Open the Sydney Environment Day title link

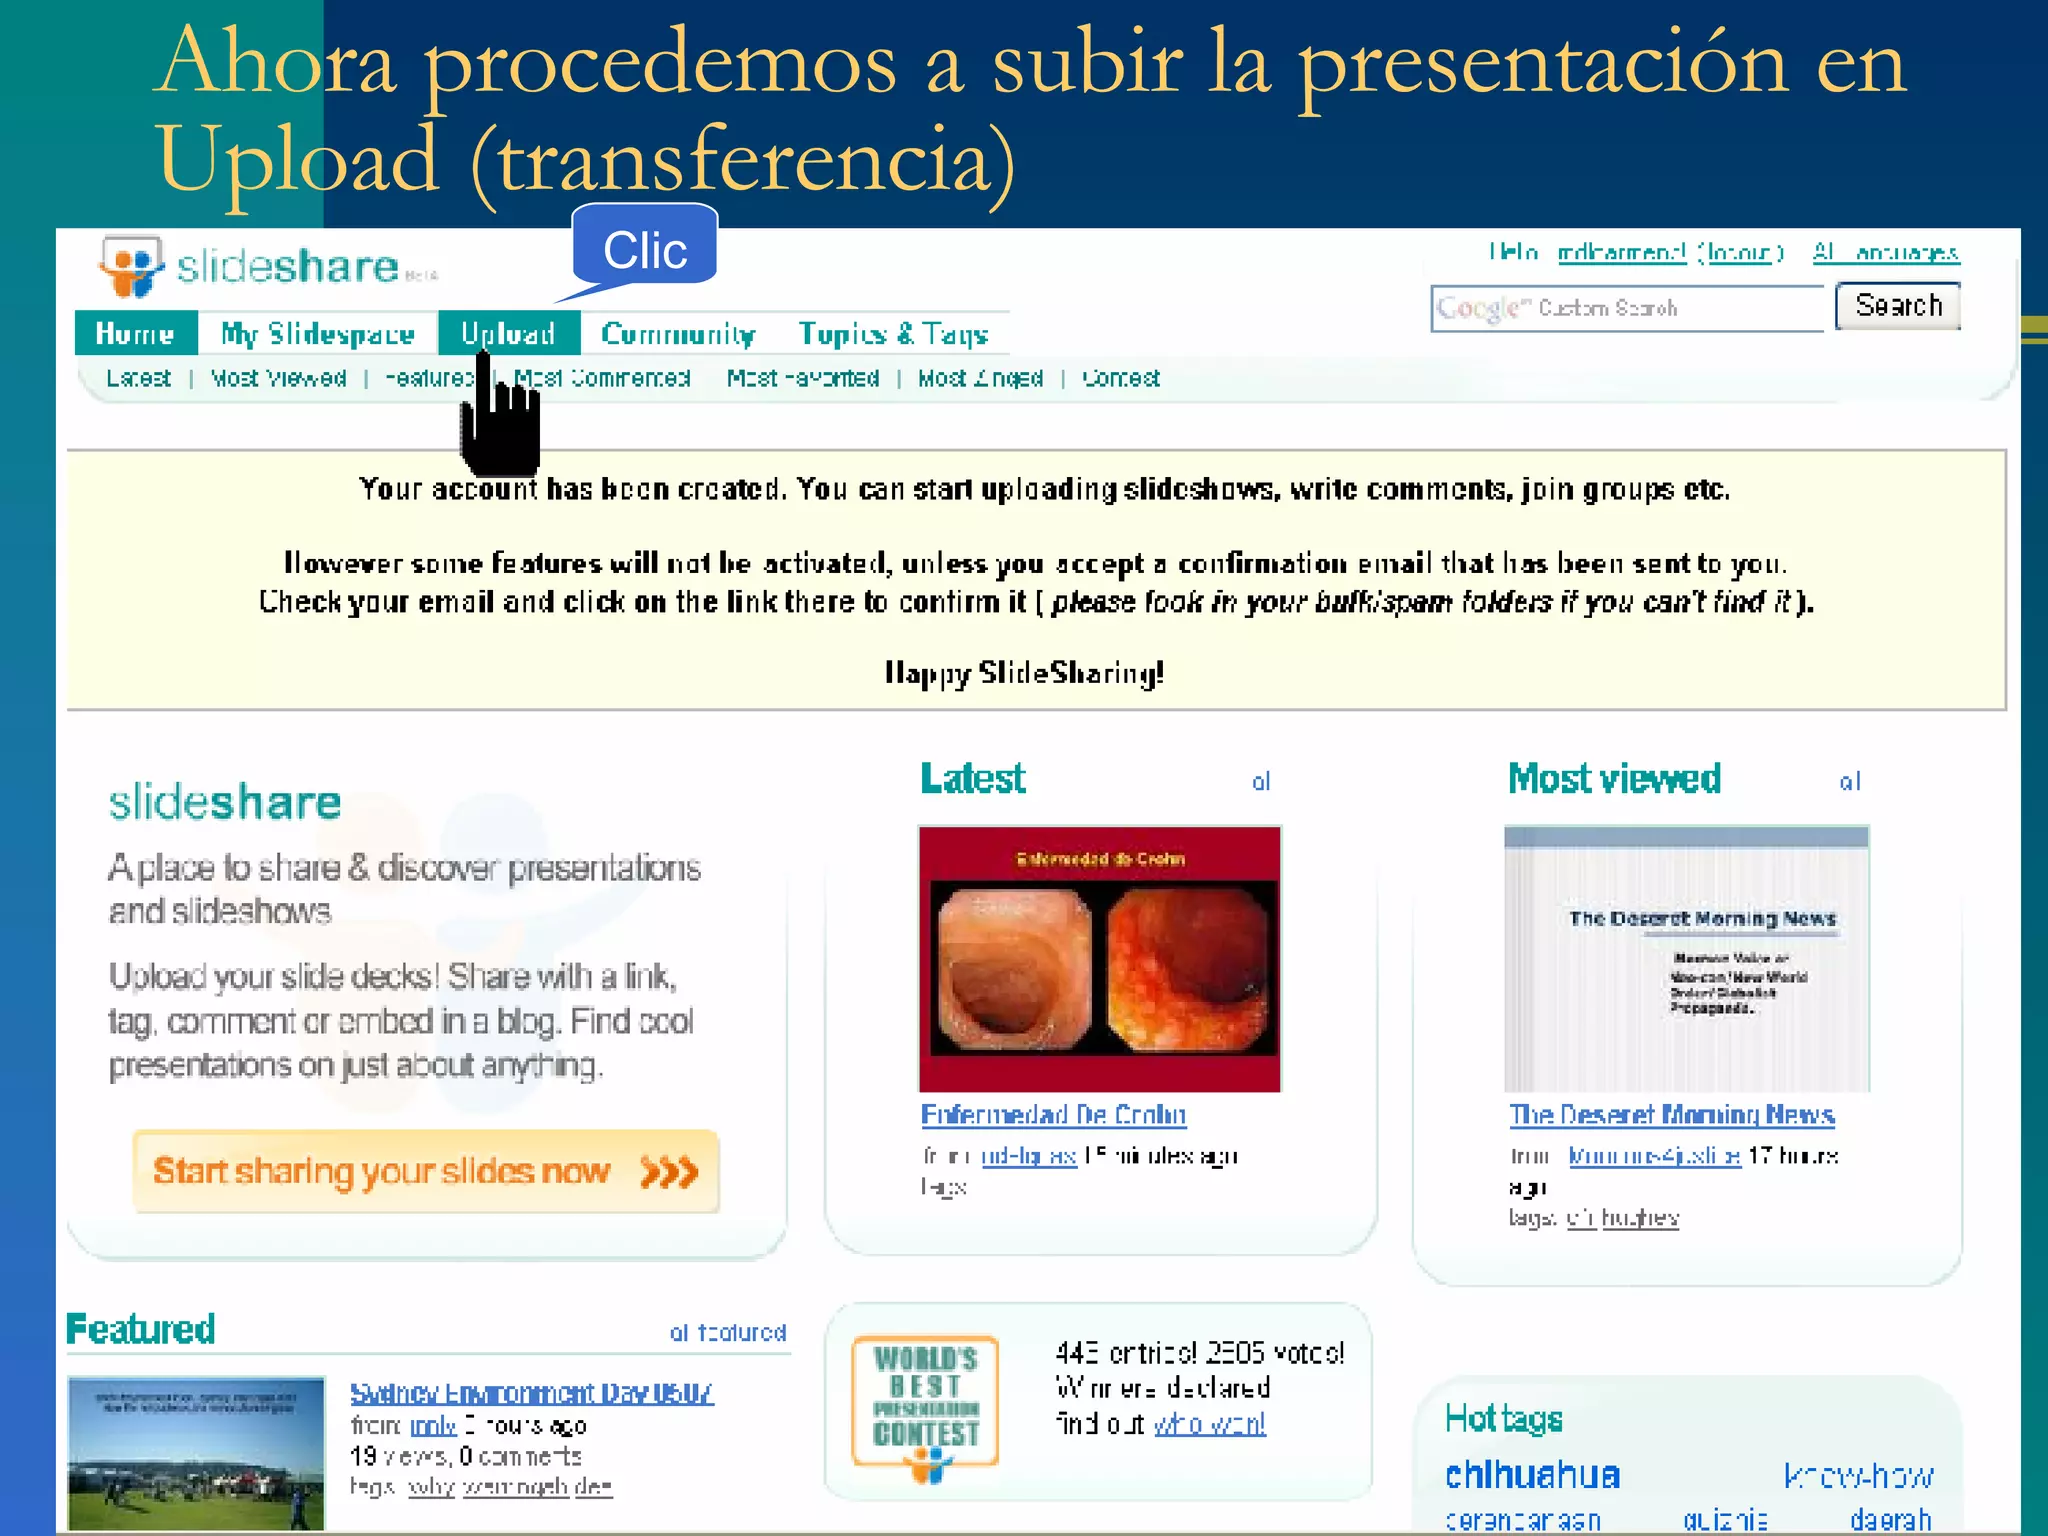click(x=531, y=1393)
